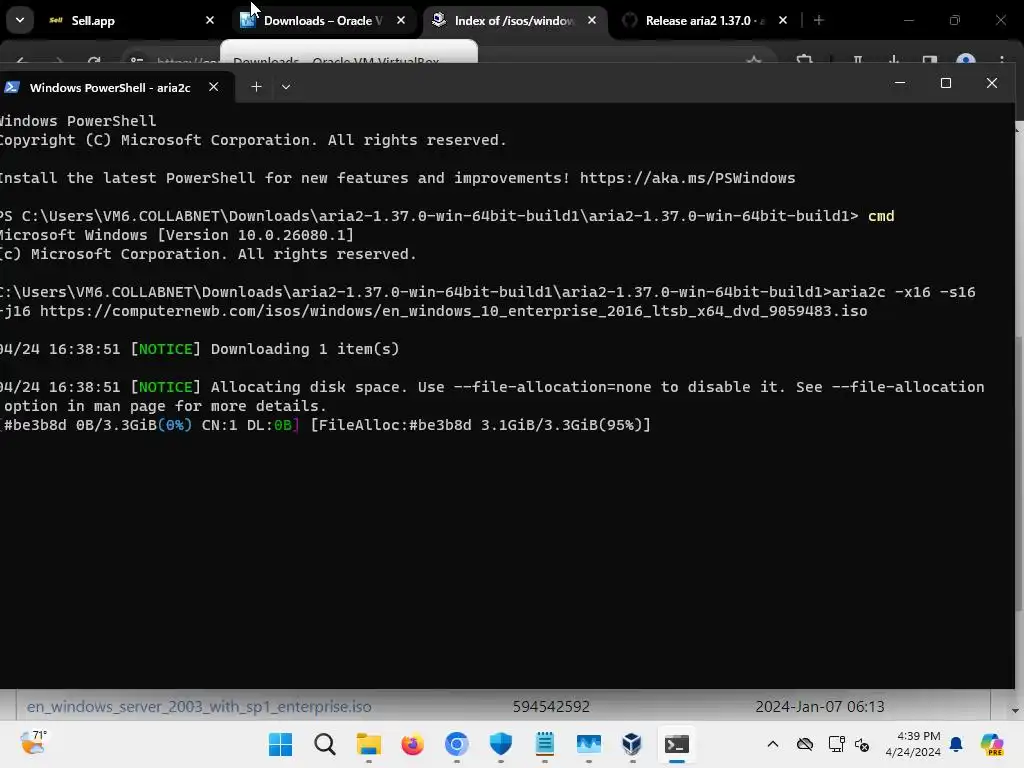Open the Notepad taskbar icon
The height and width of the screenshot is (768, 1024).
click(x=545, y=744)
